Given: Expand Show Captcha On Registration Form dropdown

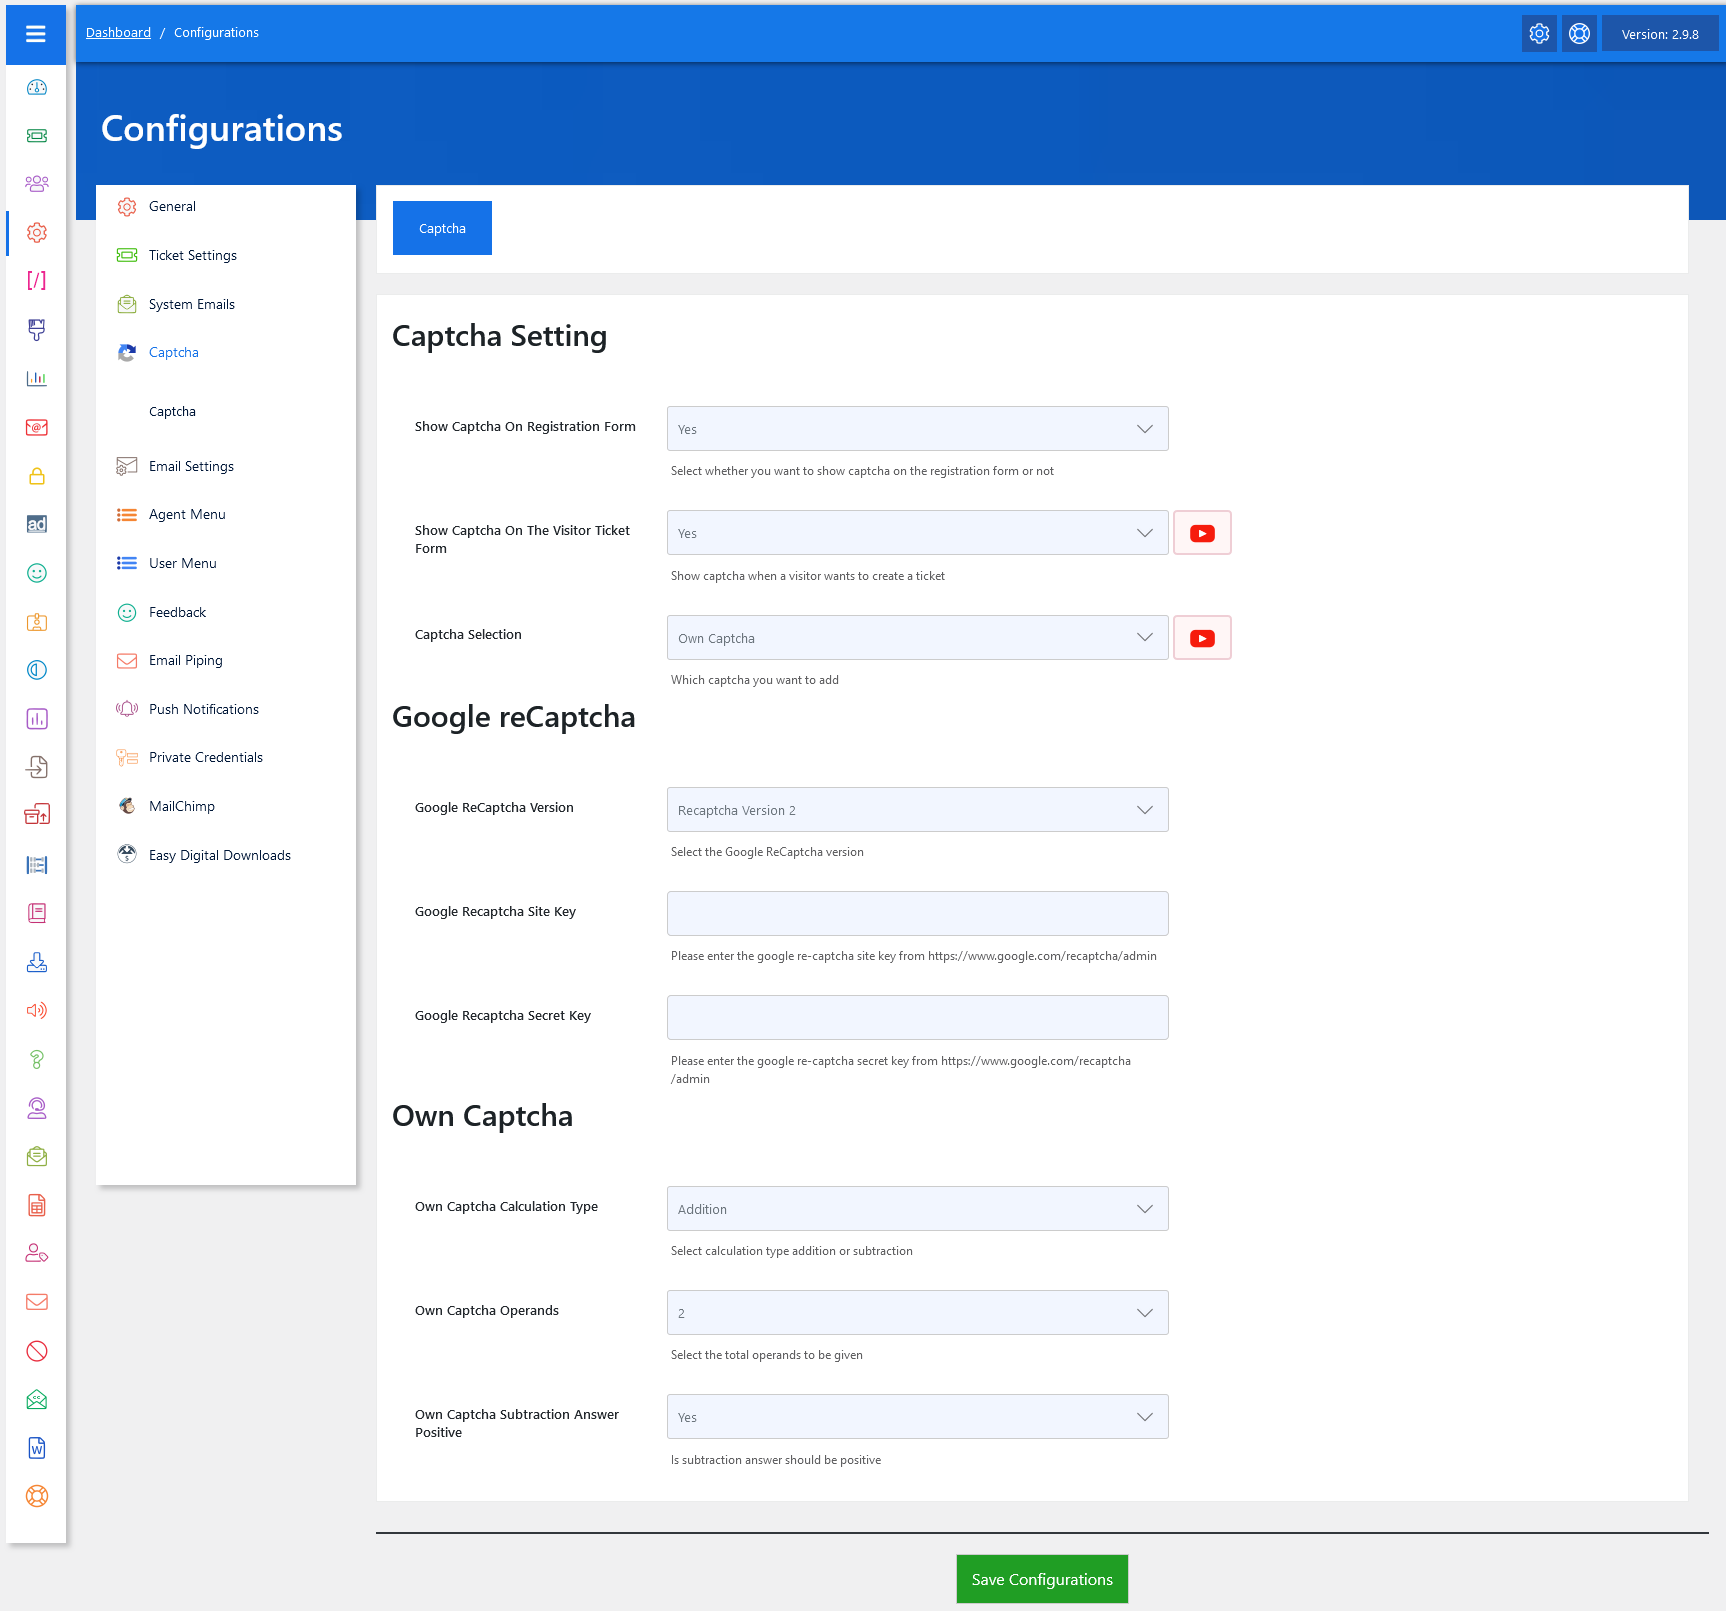Looking at the screenshot, I should (916, 429).
